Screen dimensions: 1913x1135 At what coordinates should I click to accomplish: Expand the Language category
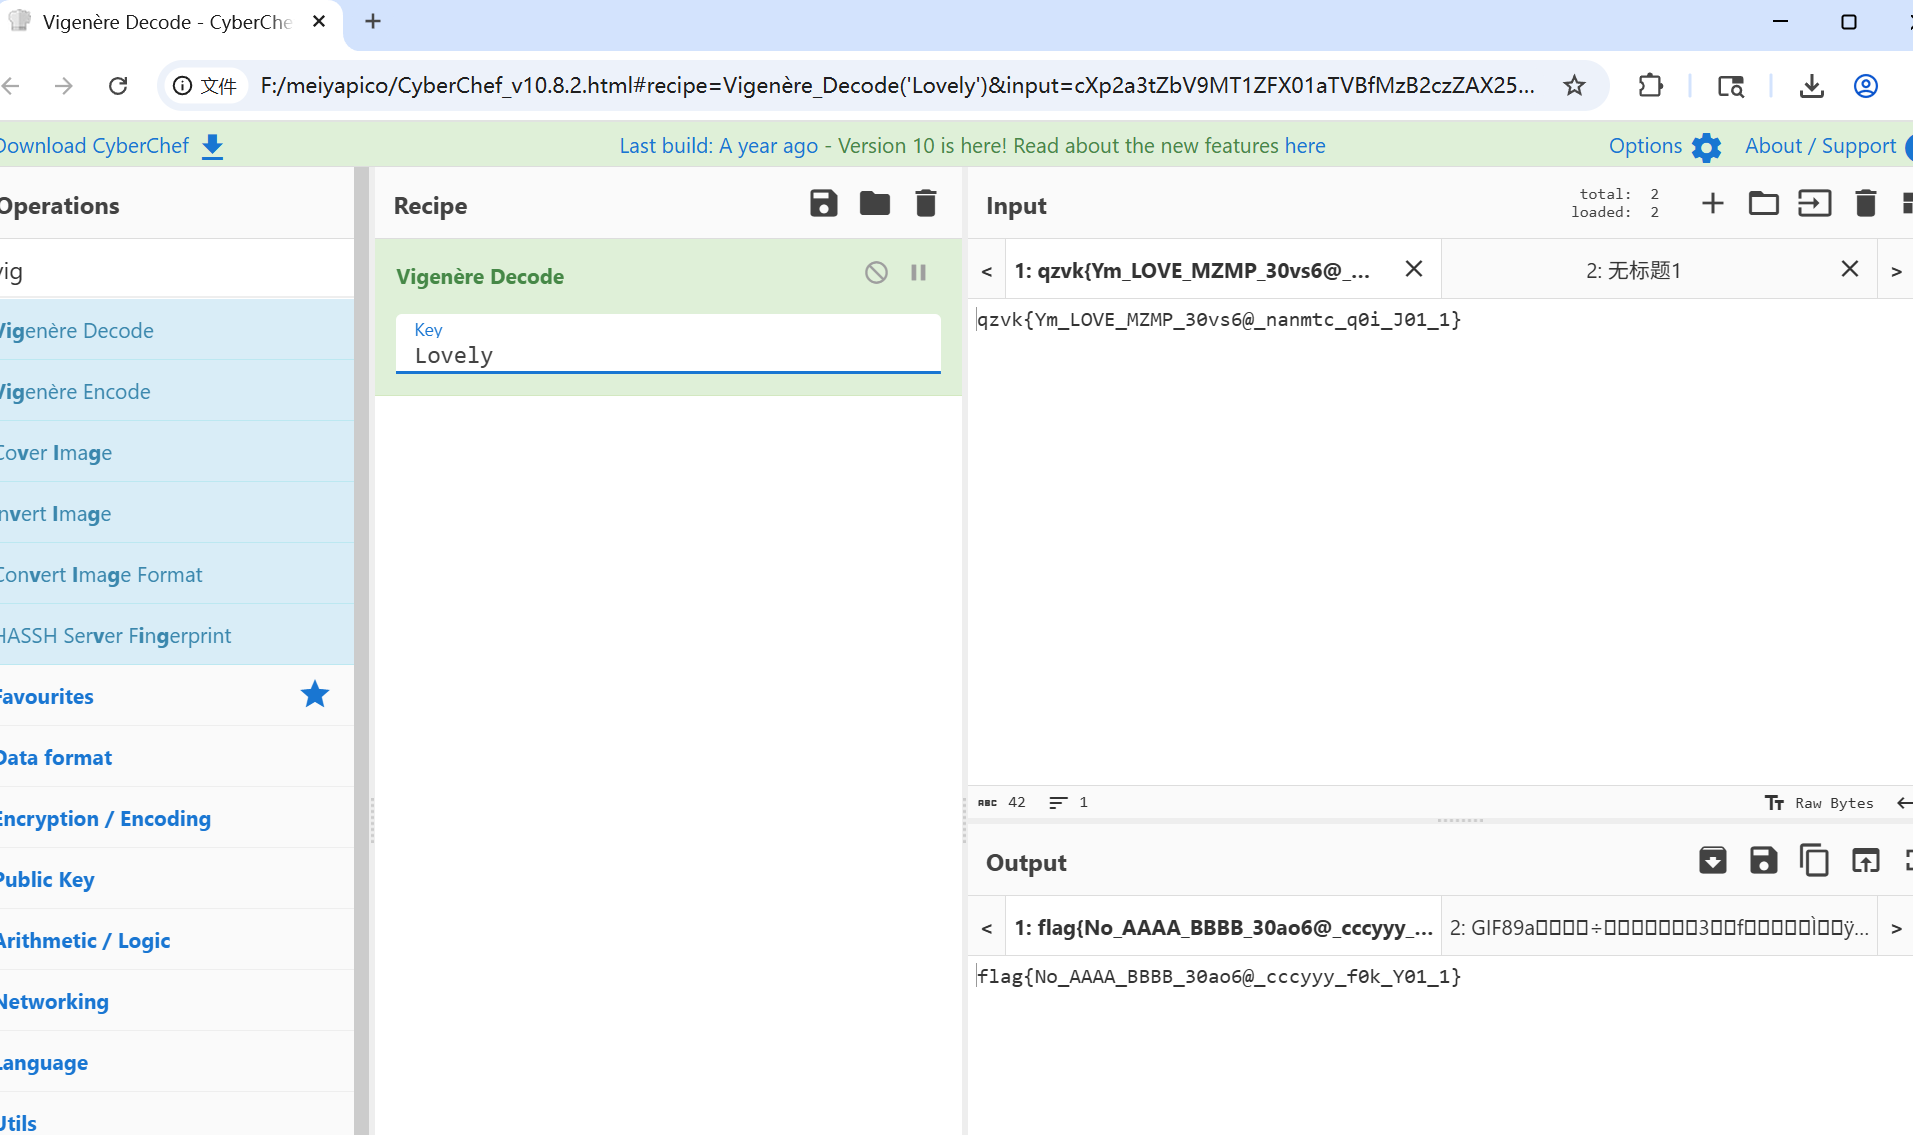pos(177,1062)
